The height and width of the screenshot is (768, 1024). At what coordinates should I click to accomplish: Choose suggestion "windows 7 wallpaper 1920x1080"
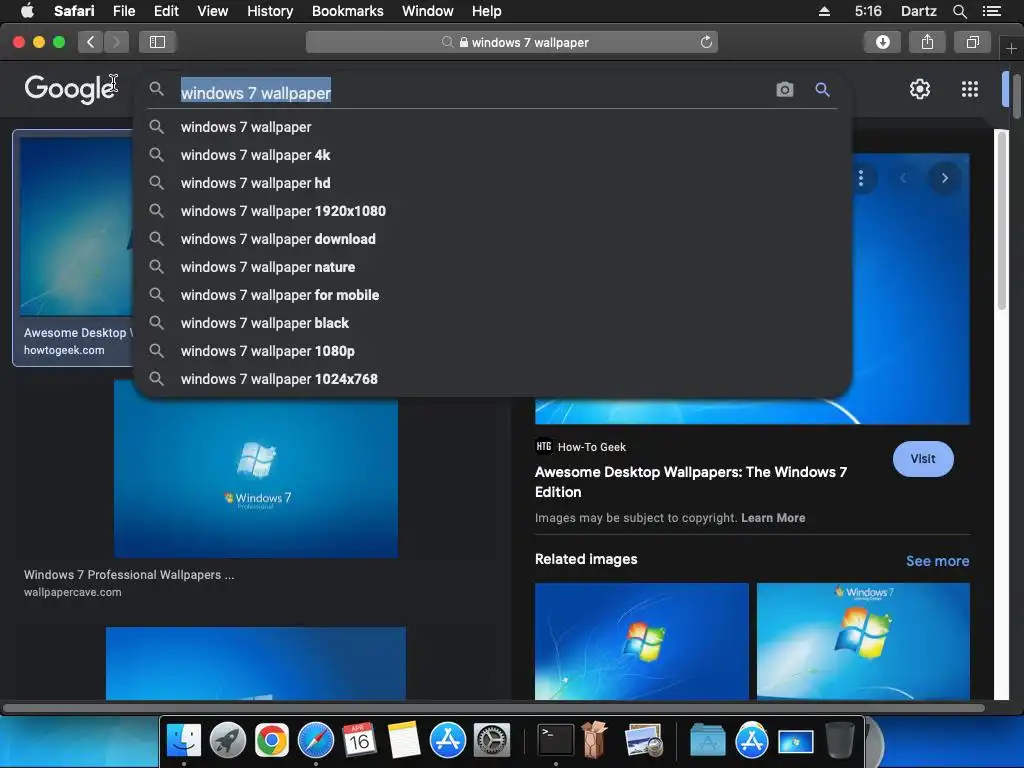click(493, 211)
